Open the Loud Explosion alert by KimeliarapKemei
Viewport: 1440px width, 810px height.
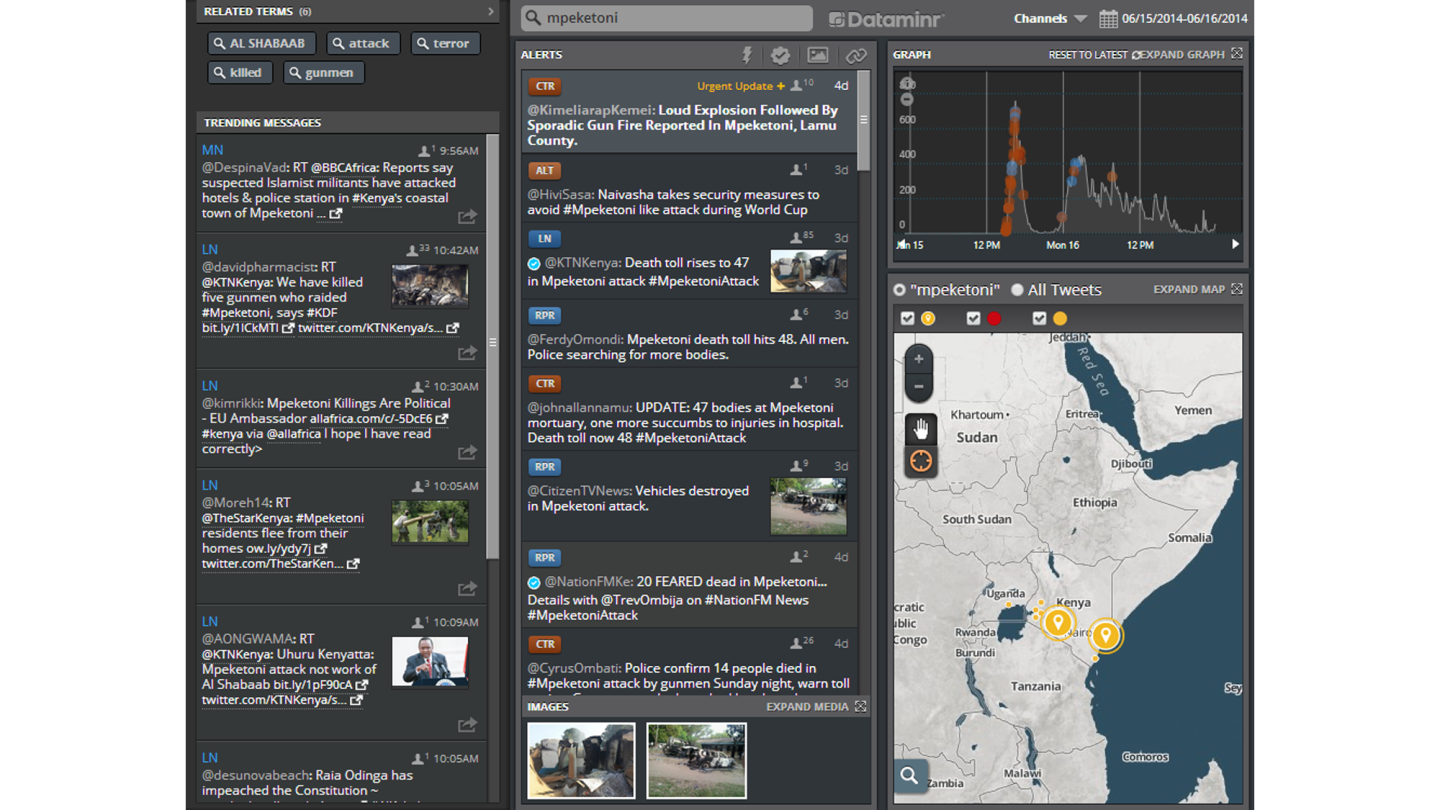689,112
